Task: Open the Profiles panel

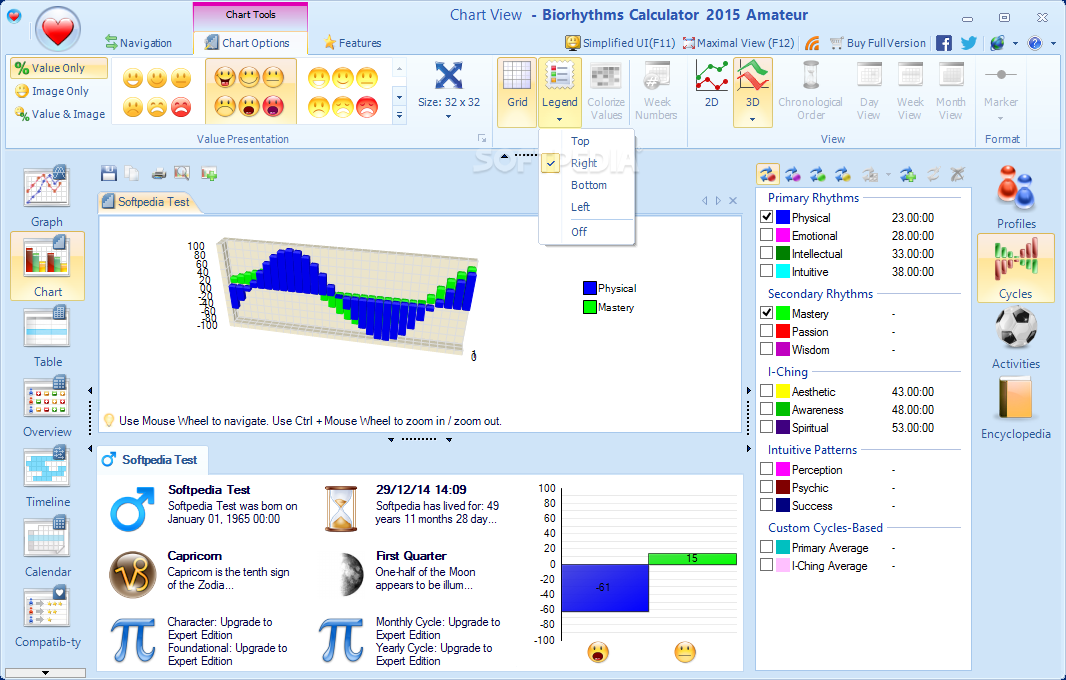Action: tap(1016, 197)
